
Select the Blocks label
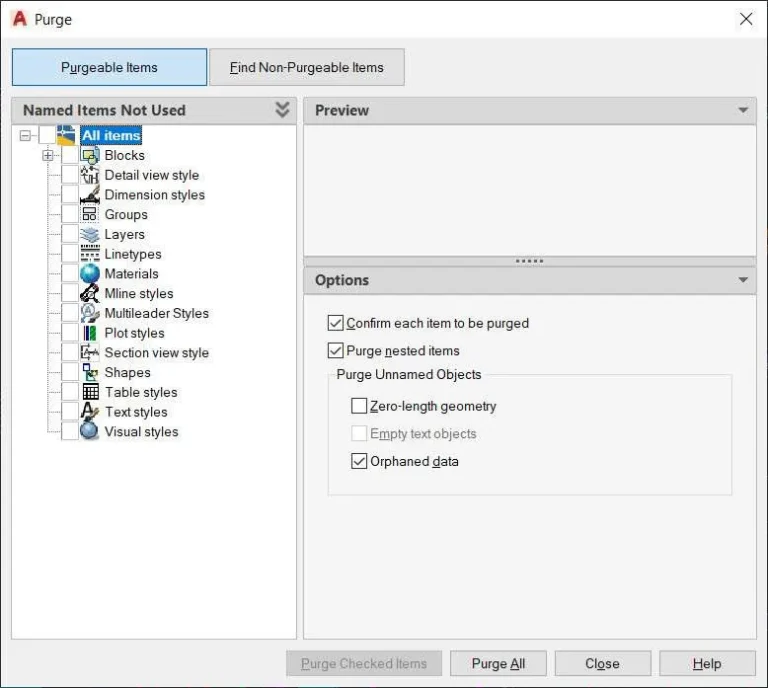pos(124,155)
